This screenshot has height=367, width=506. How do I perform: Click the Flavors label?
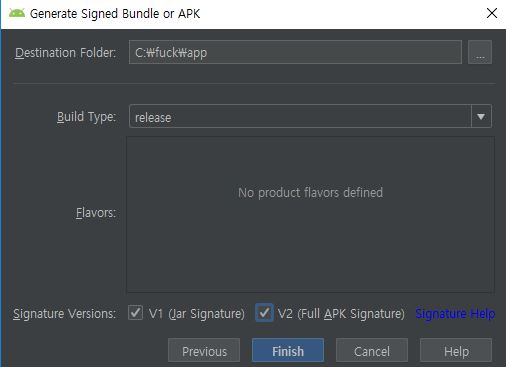point(96,213)
